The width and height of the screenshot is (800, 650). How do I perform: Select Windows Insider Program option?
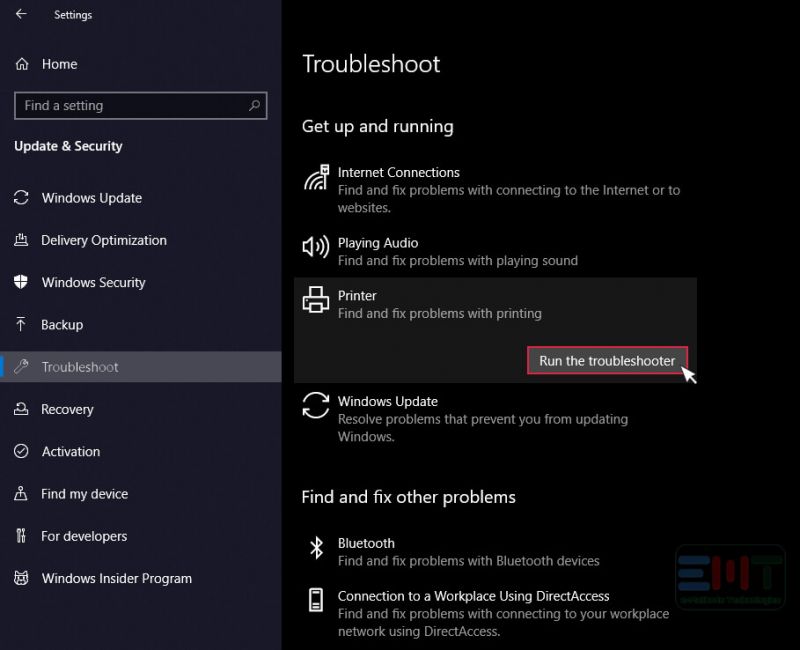tap(116, 579)
